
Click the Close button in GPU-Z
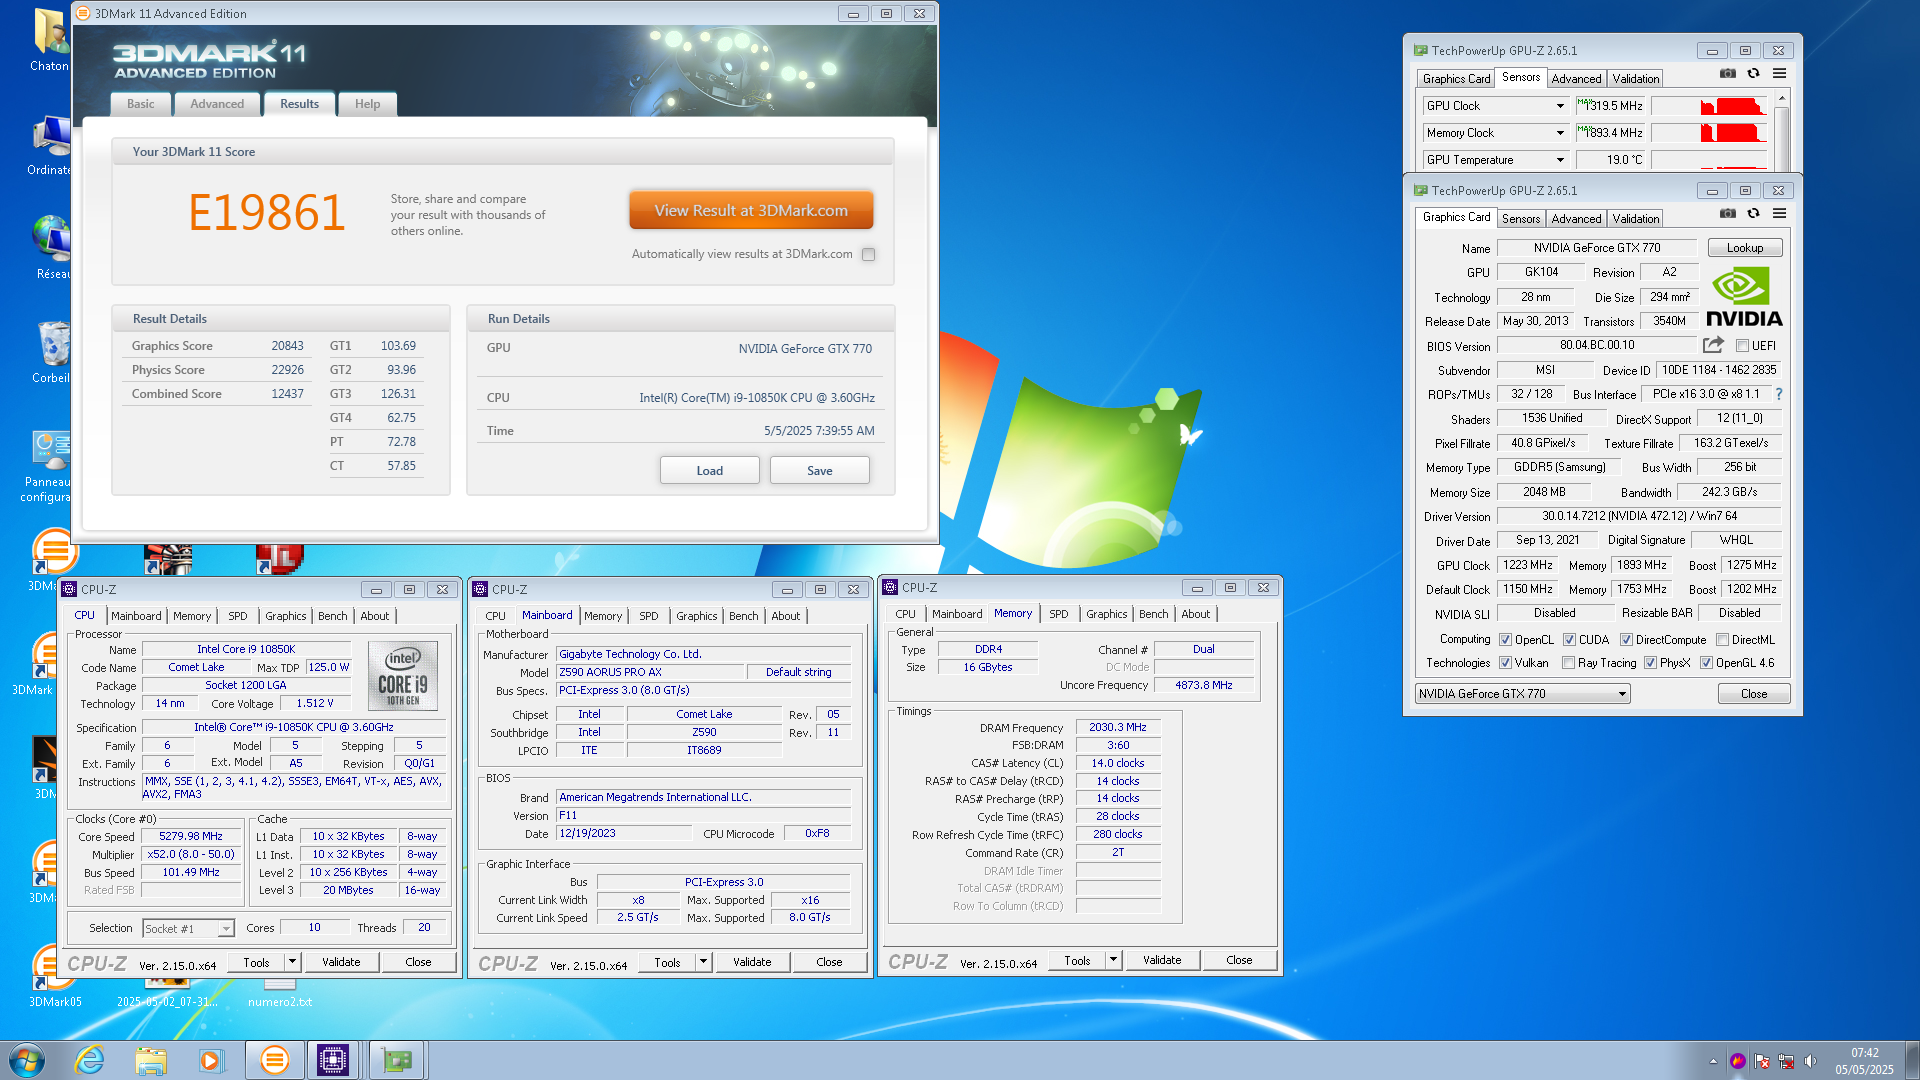1754,694
